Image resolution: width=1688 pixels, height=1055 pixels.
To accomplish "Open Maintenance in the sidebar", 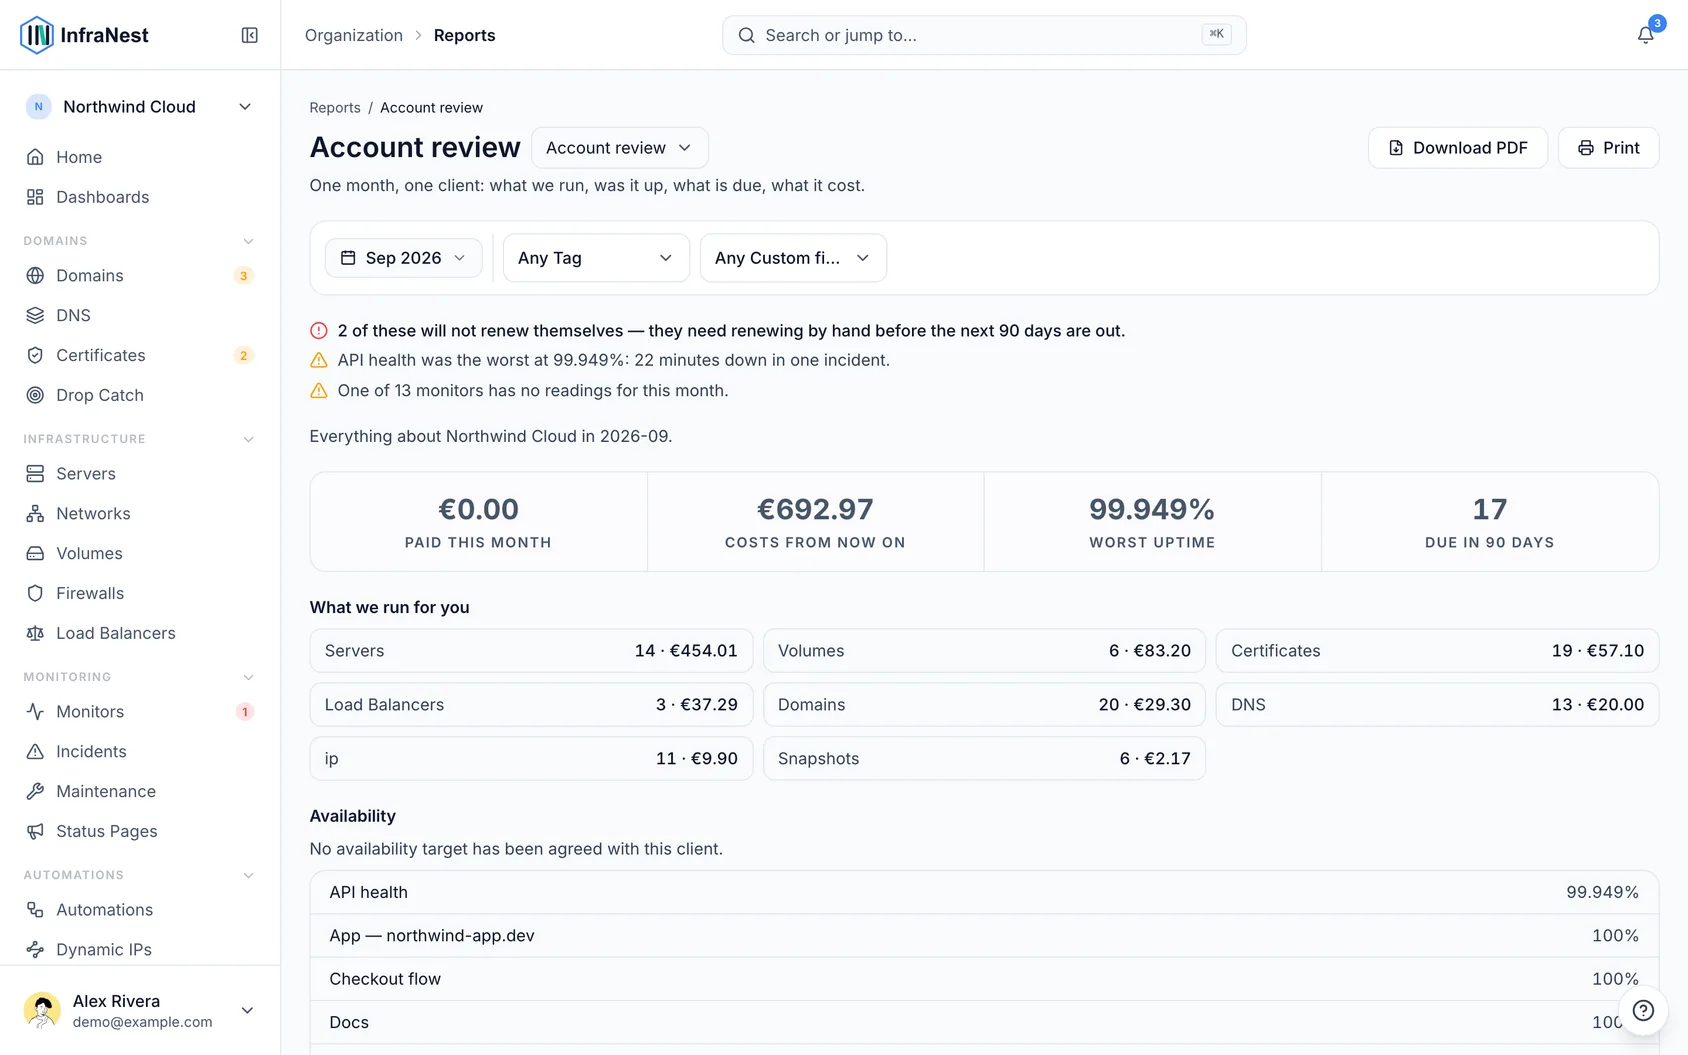I will pos(140,791).
